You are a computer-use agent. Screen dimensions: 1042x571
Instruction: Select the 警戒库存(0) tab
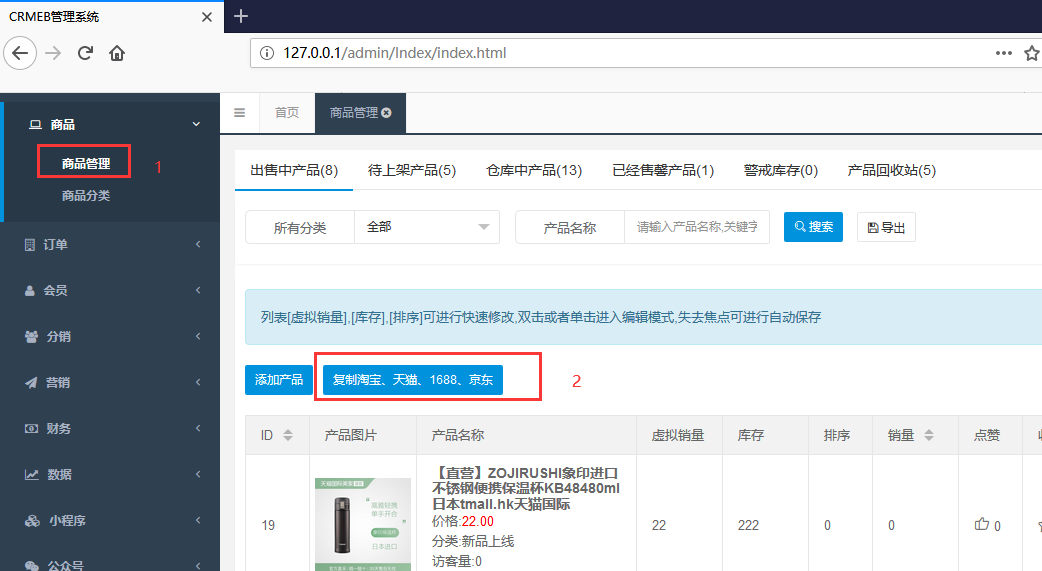pyautogui.click(x=781, y=170)
